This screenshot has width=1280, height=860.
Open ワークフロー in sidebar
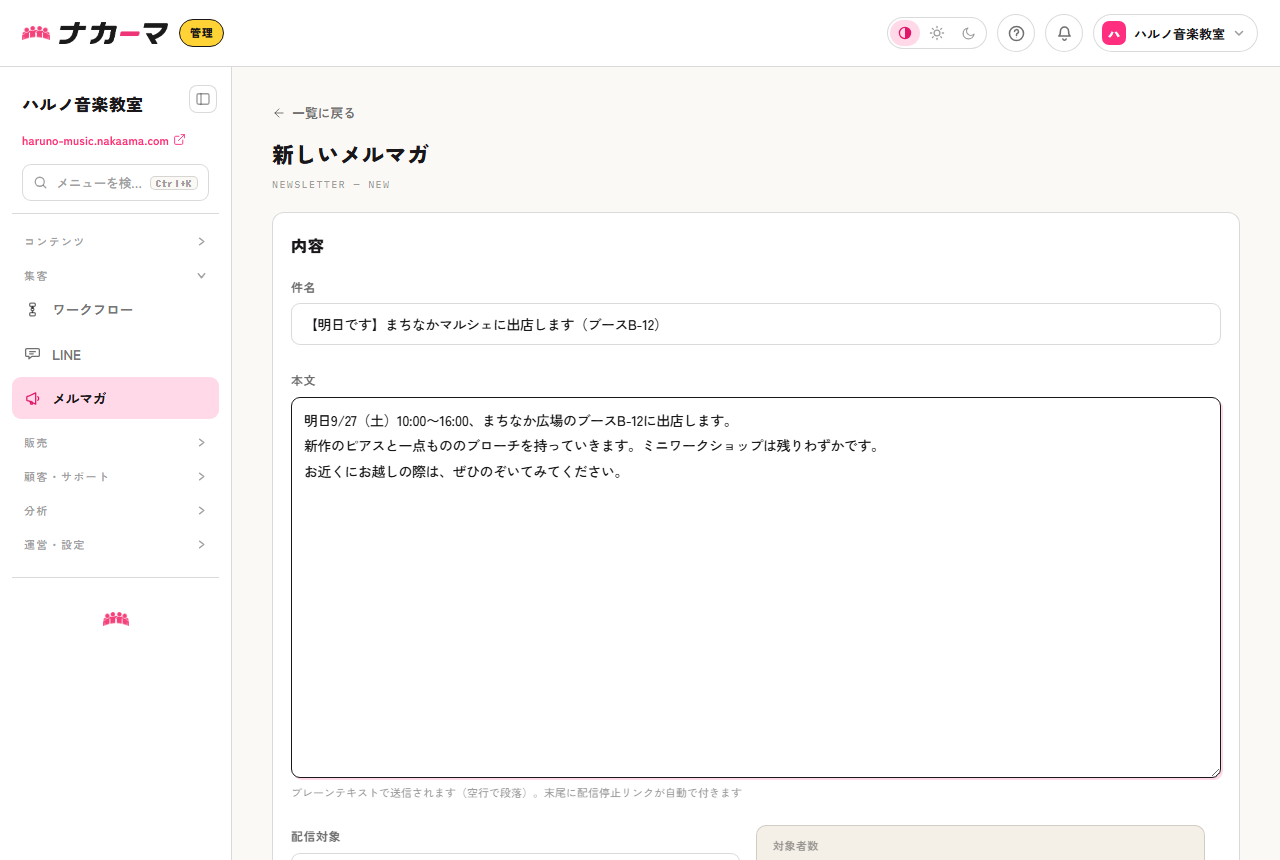pyautogui.click(x=115, y=310)
